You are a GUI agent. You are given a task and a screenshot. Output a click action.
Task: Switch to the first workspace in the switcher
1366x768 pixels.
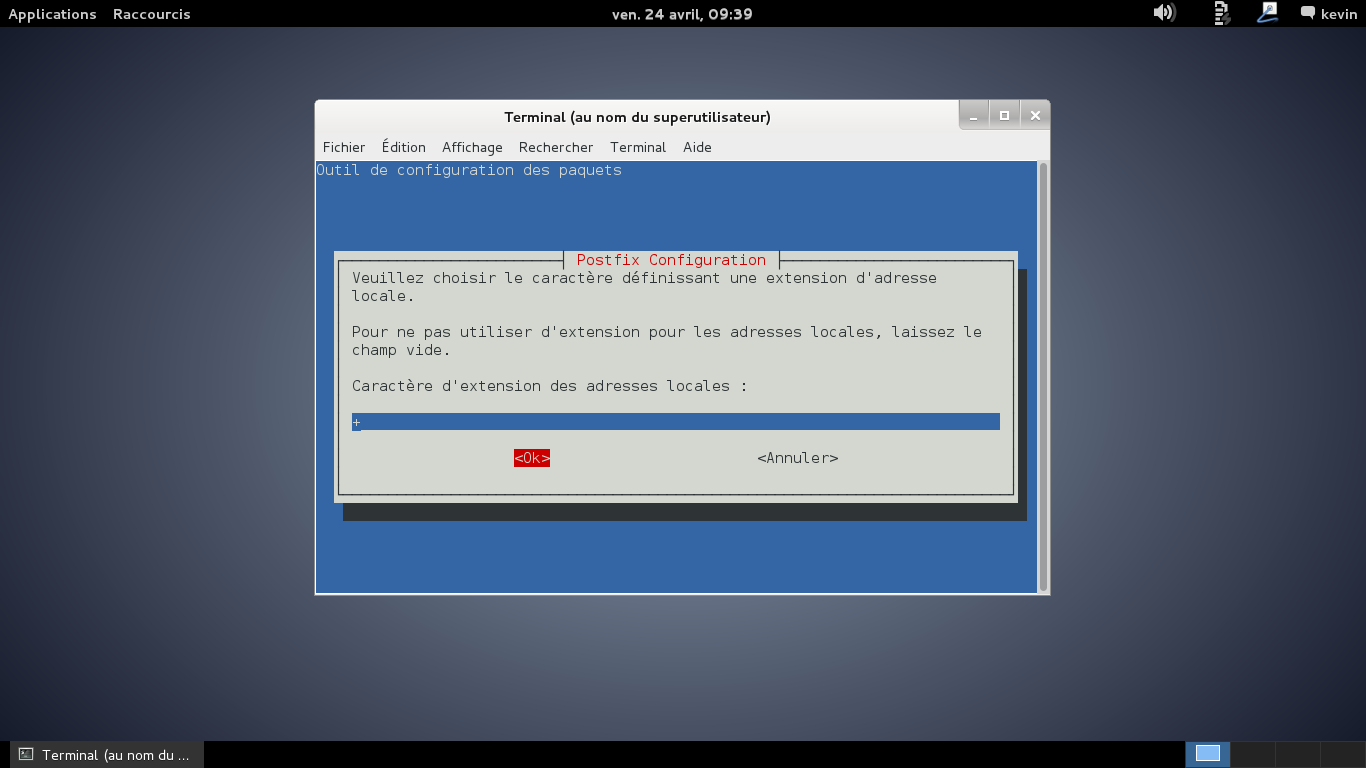pyautogui.click(x=1208, y=754)
